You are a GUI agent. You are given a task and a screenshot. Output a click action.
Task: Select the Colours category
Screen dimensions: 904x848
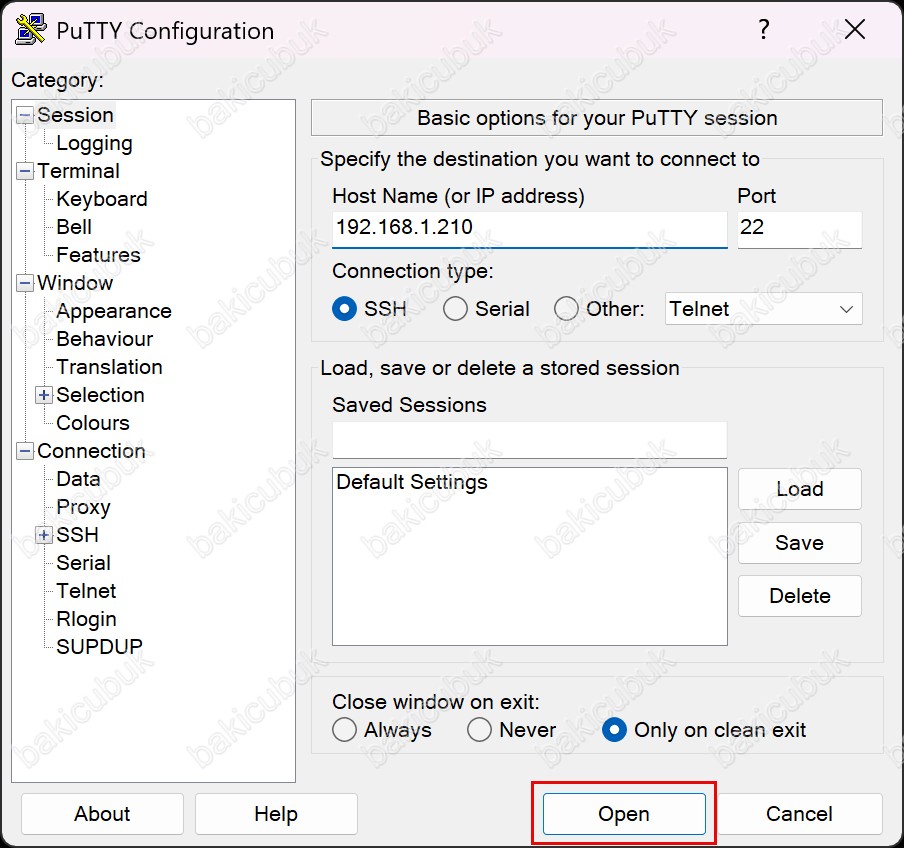(x=93, y=423)
